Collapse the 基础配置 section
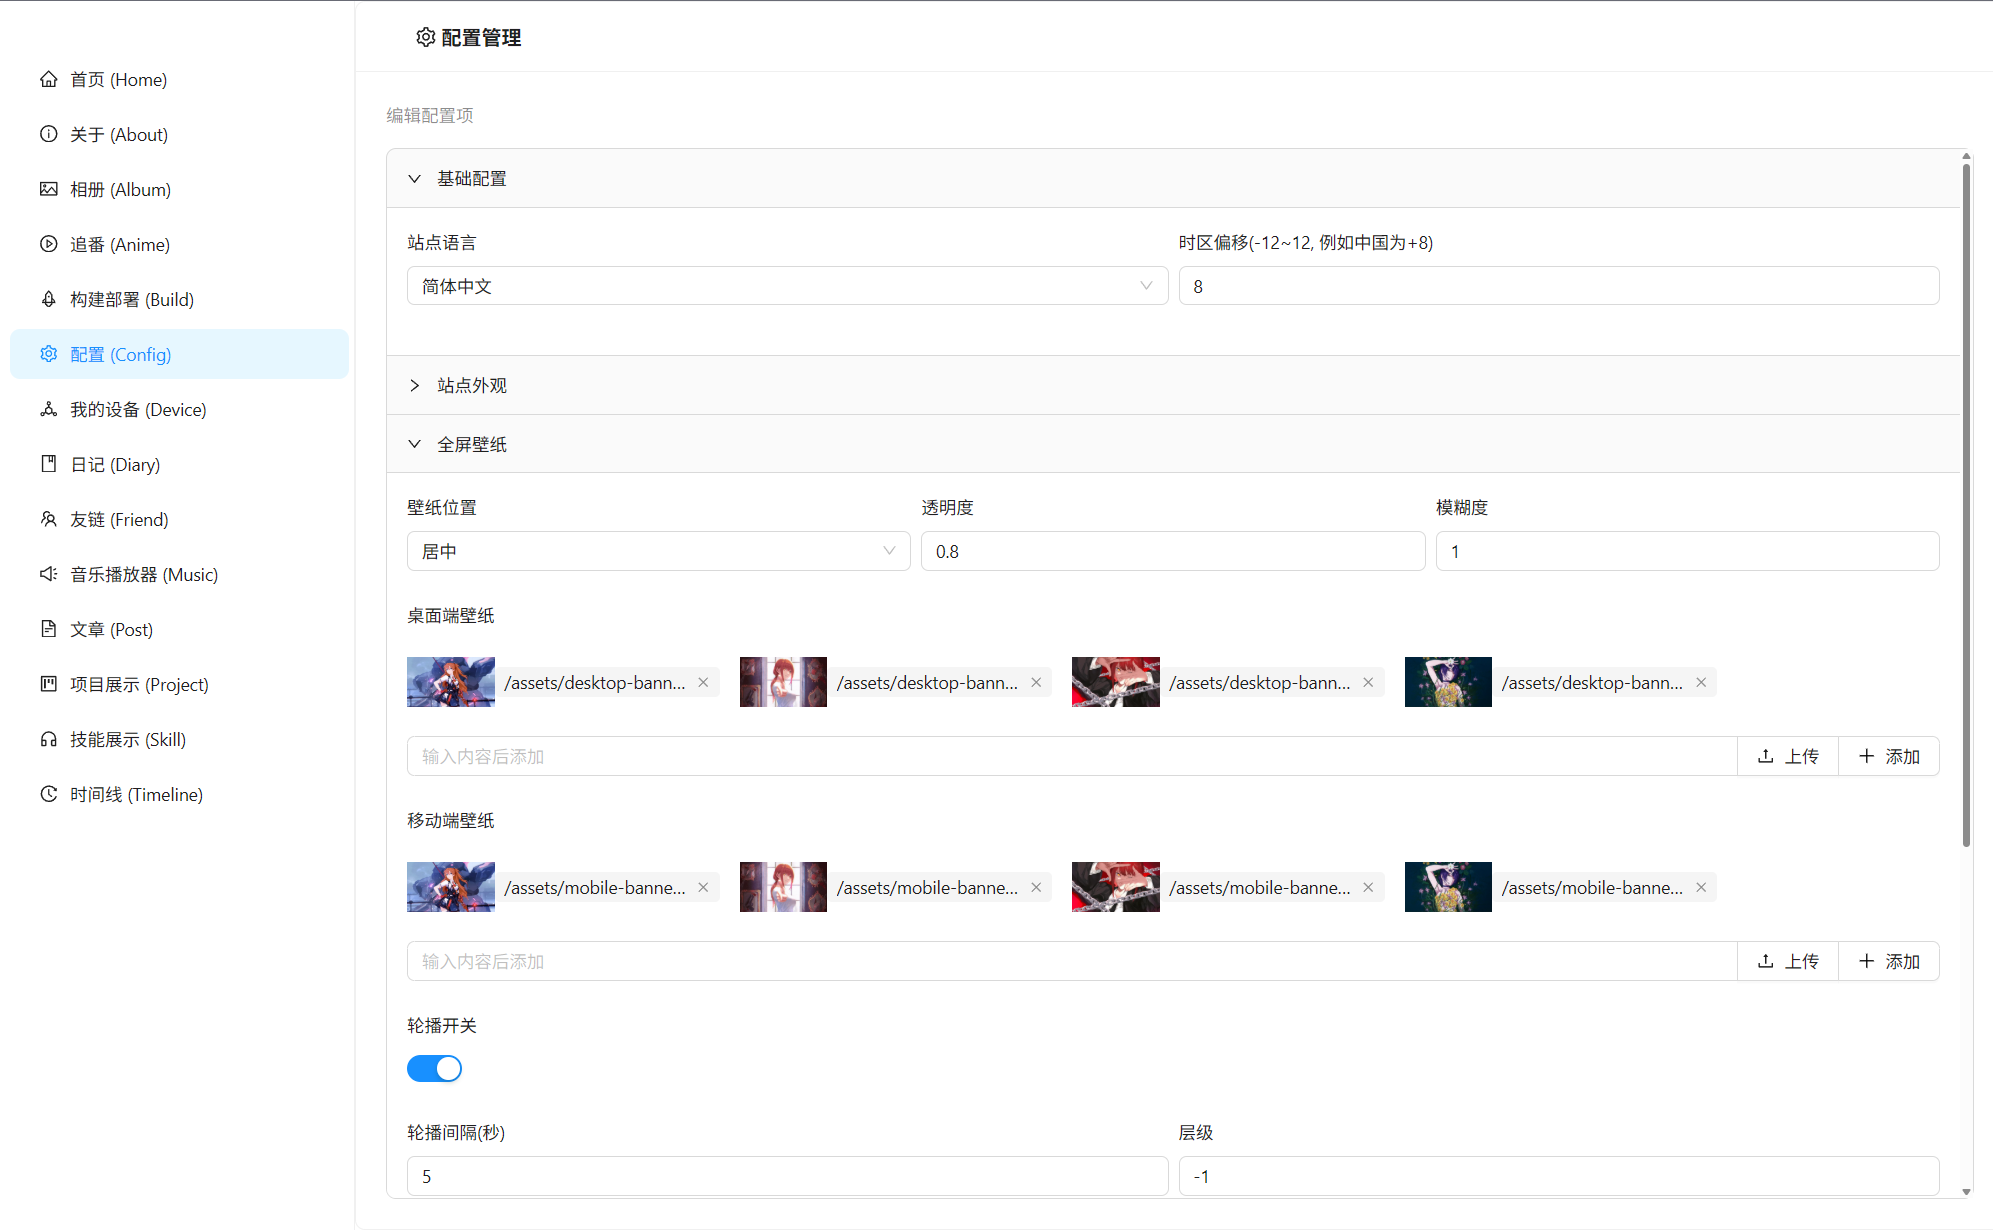This screenshot has width=1993, height=1230. (1173, 178)
